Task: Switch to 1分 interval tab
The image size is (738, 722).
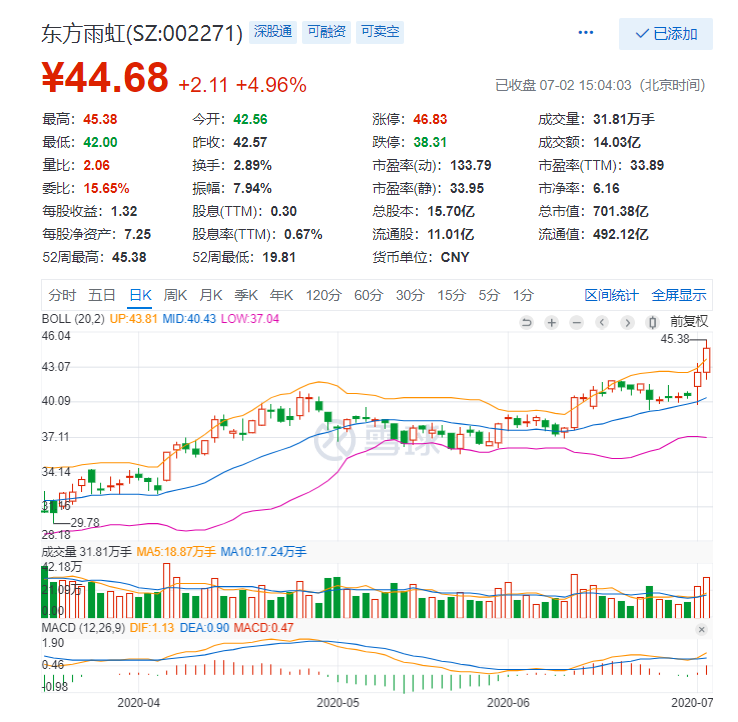Action: 523,295
